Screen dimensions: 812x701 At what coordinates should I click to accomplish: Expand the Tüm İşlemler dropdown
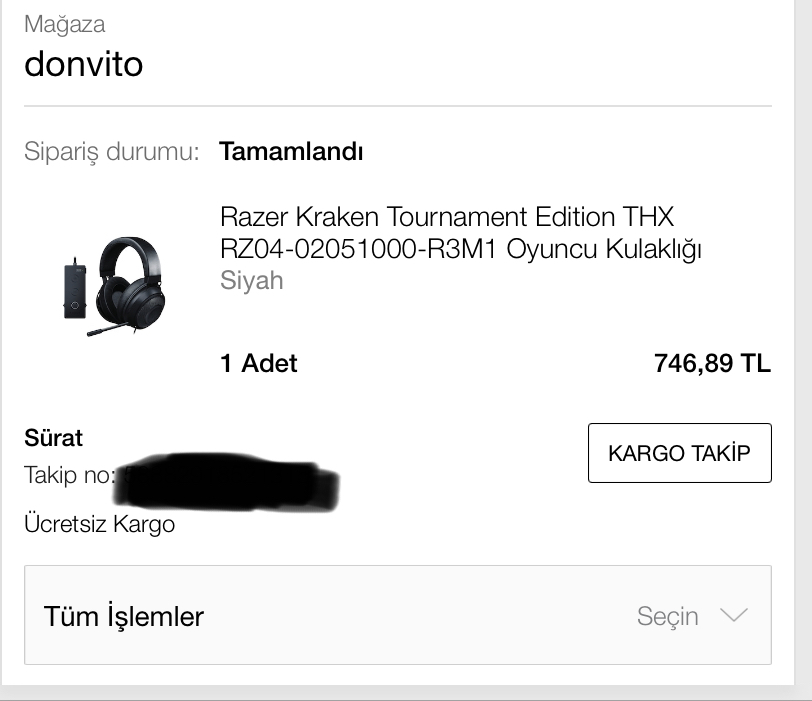[x=398, y=615]
